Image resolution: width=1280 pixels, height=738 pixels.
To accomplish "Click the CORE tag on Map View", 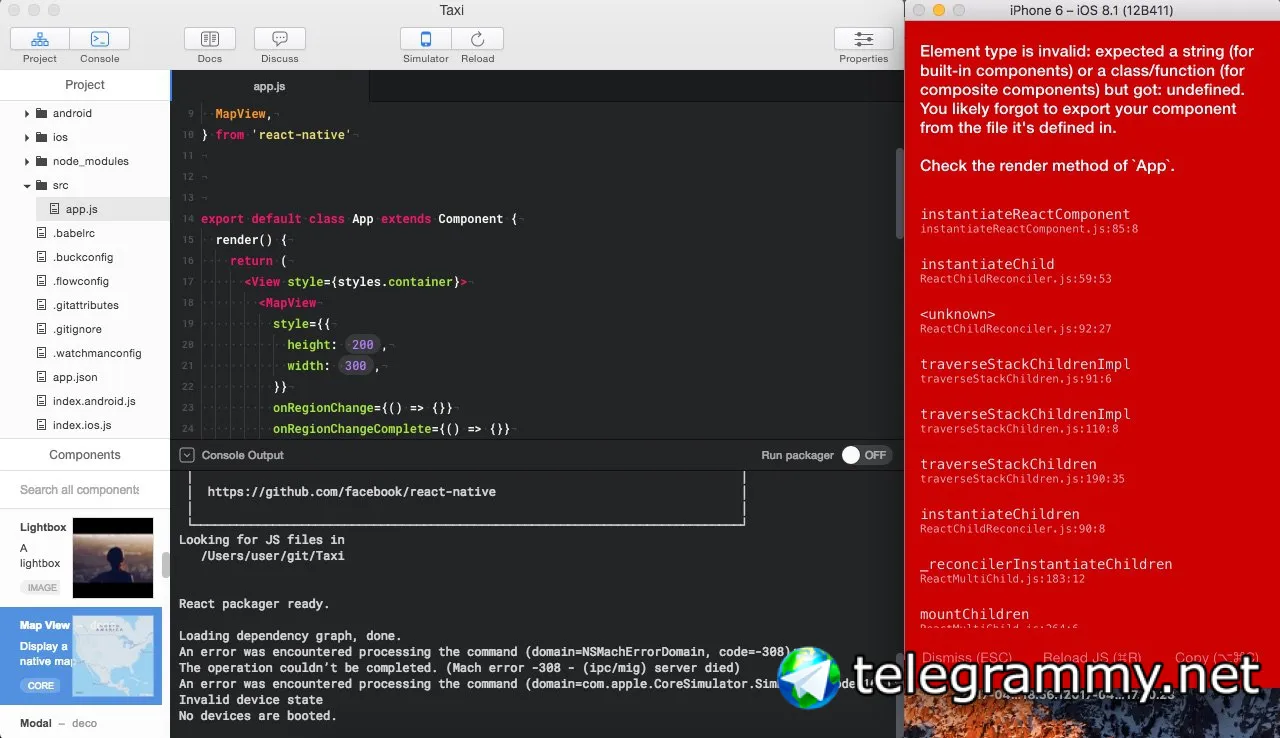I will pos(41,686).
